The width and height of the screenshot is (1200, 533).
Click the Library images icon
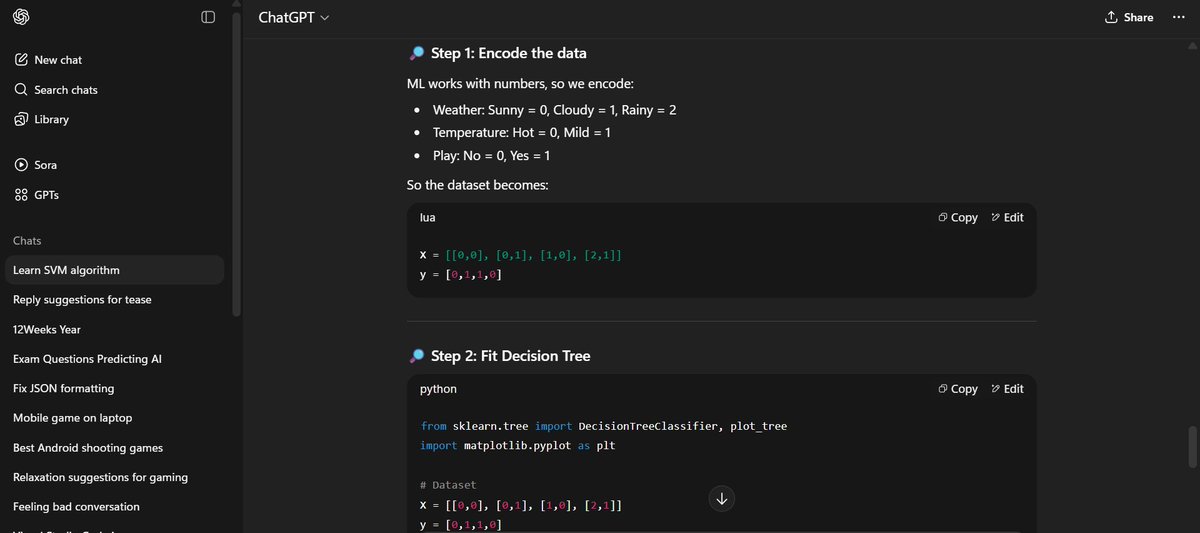click(21, 119)
